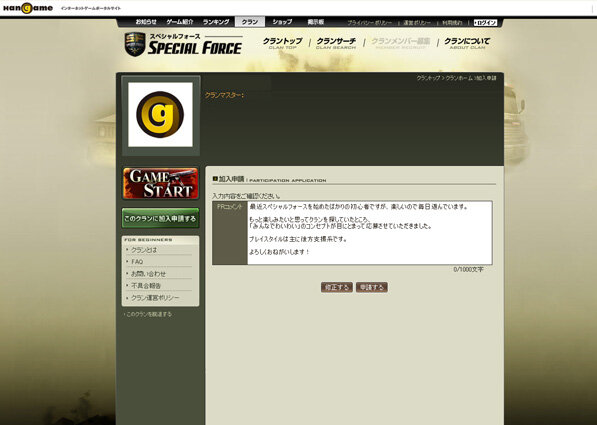Open the FAQ link in For Beginners
The image size is (597, 425).
tap(137, 262)
